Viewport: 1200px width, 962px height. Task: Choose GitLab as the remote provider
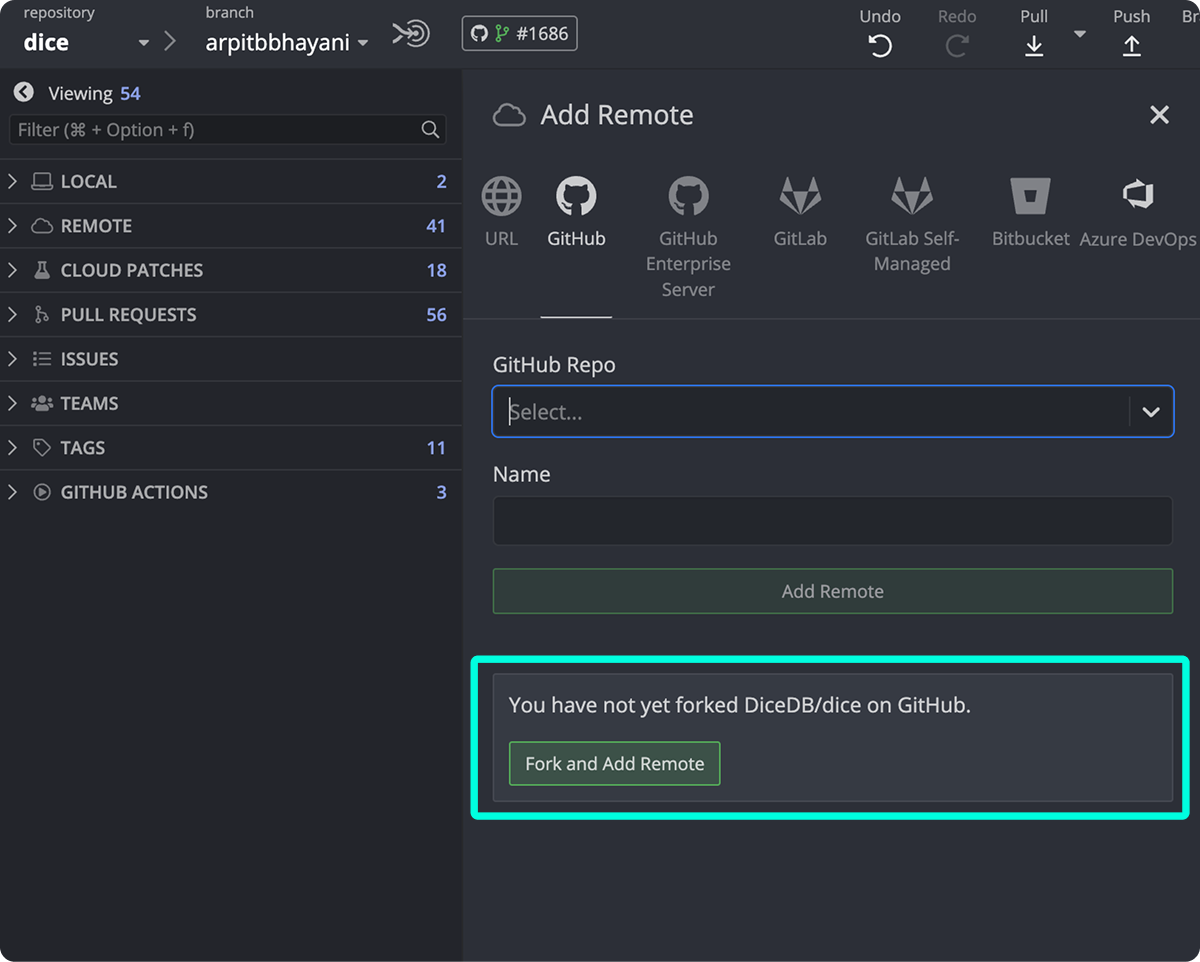(x=800, y=210)
